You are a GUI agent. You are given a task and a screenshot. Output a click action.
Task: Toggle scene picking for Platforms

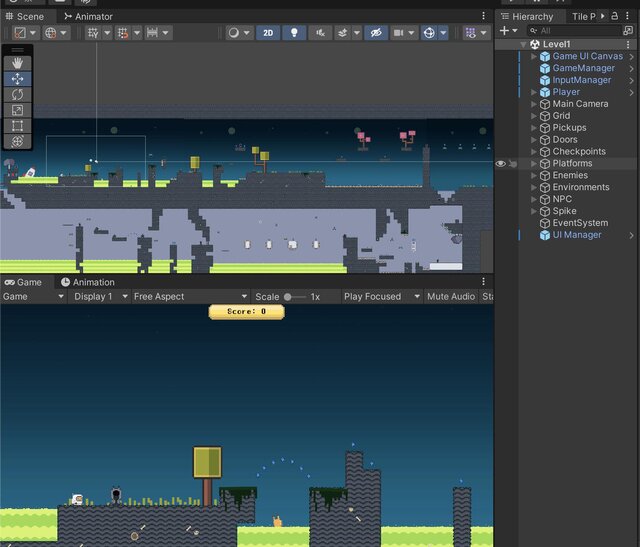click(513, 164)
